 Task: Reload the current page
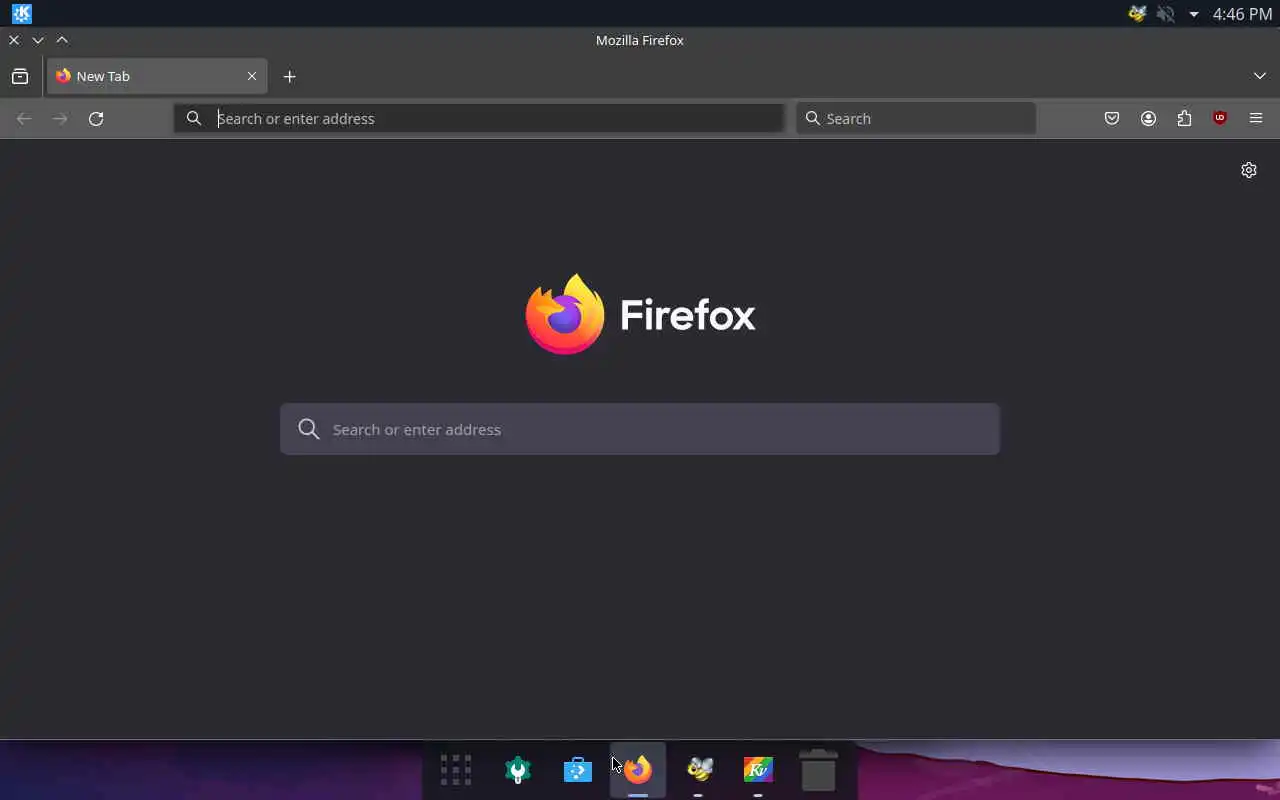[96, 118]
